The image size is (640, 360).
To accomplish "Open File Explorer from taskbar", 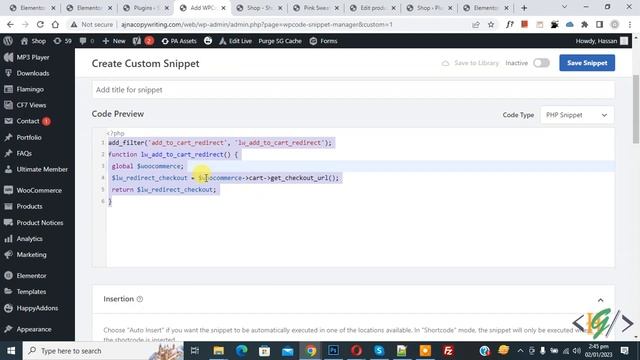I will click(x=218, y=351).
